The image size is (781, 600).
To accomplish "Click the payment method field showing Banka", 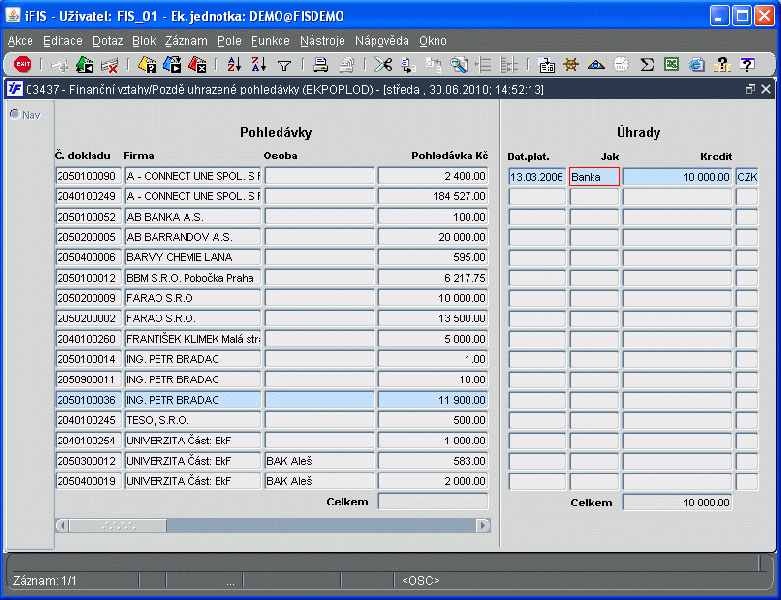I will pos(594,176).
